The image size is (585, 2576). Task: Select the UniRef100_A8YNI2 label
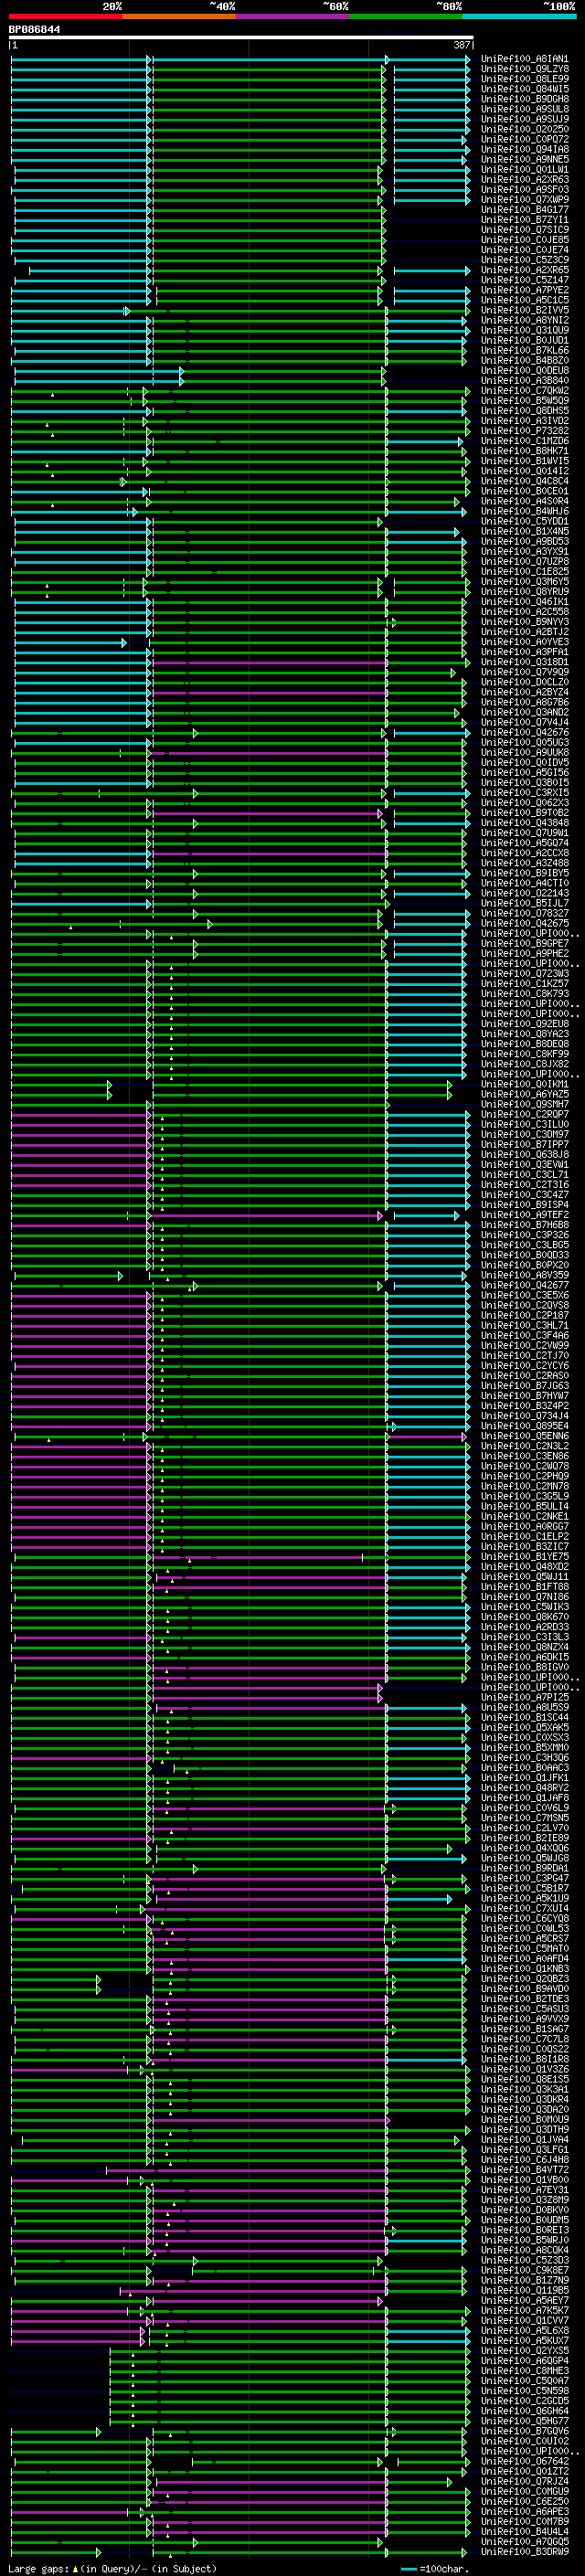[525, 320]
